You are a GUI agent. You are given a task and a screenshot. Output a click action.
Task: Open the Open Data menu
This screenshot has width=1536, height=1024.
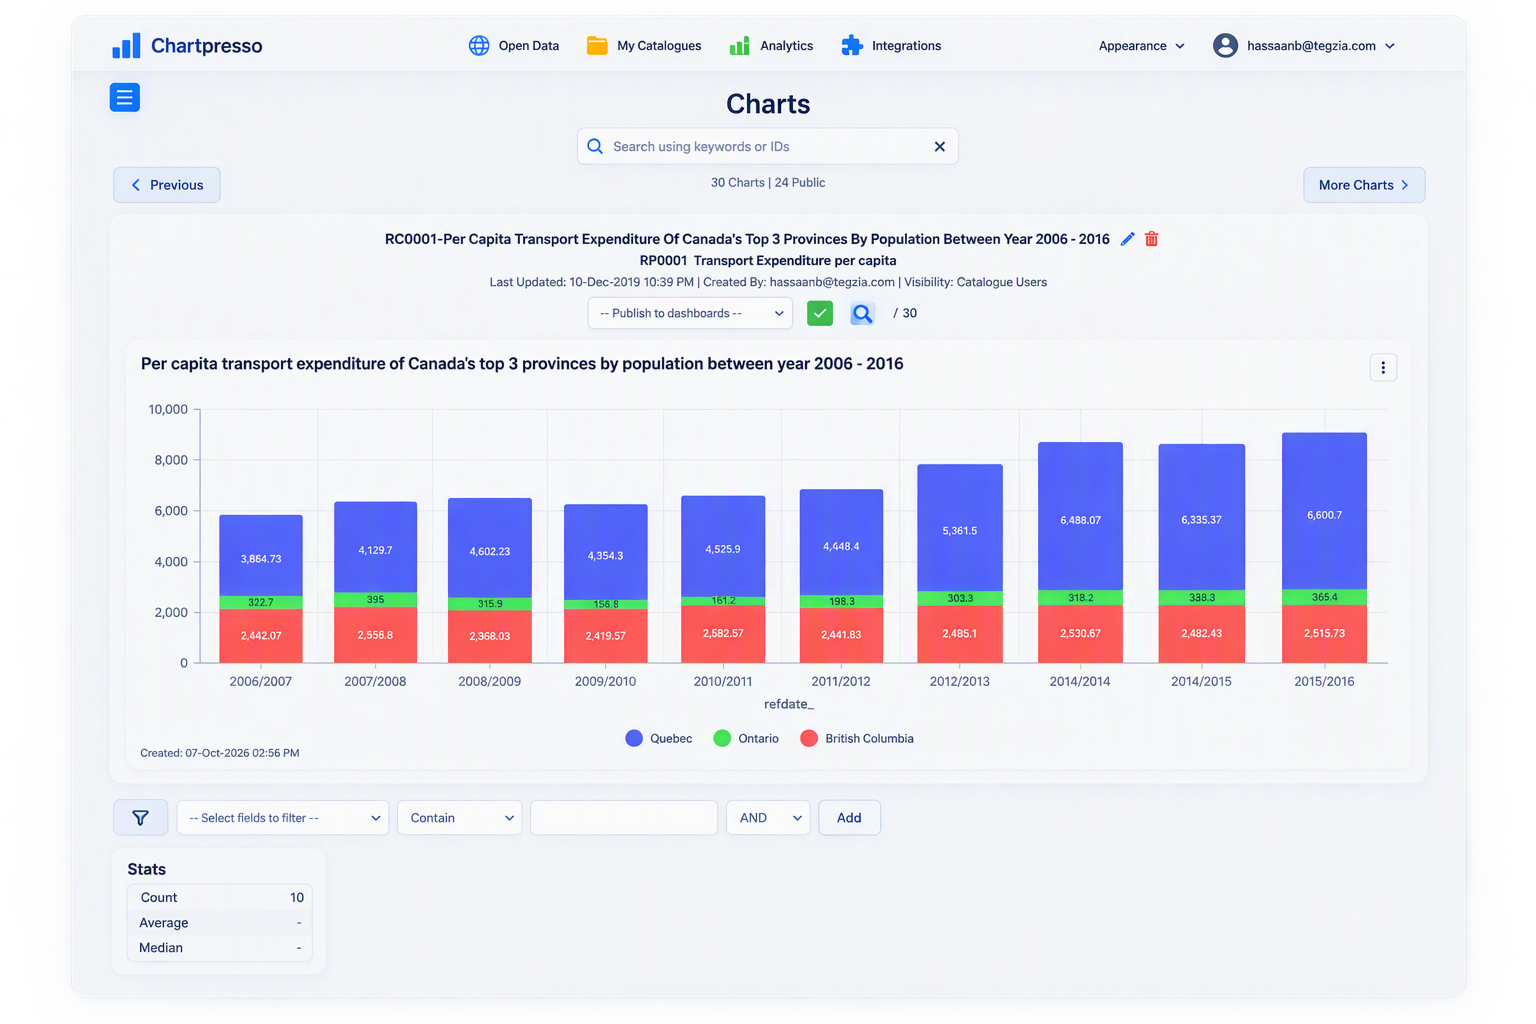pos(514,46)
